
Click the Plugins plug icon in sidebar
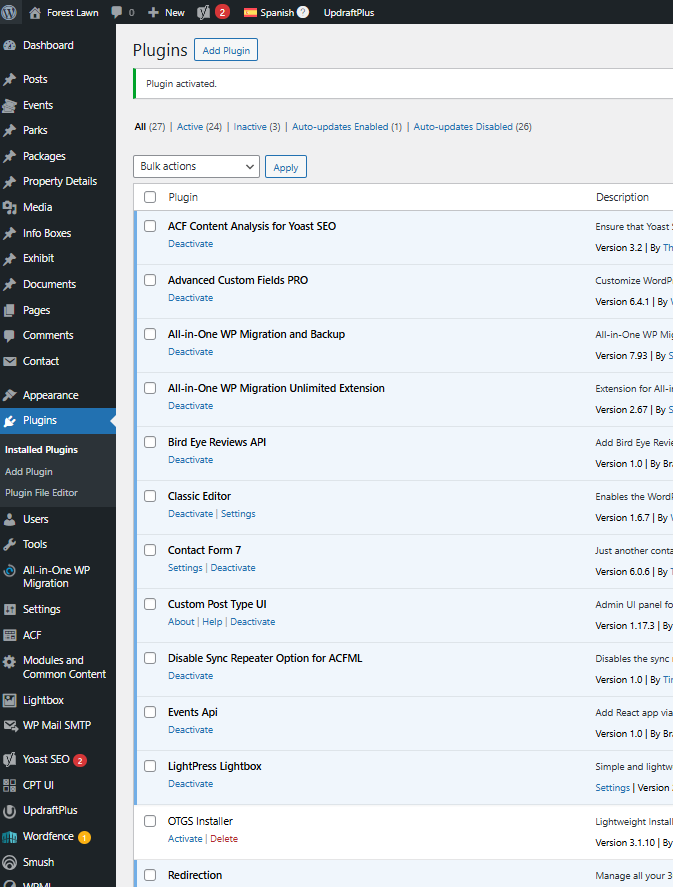(x=10, y=421)
